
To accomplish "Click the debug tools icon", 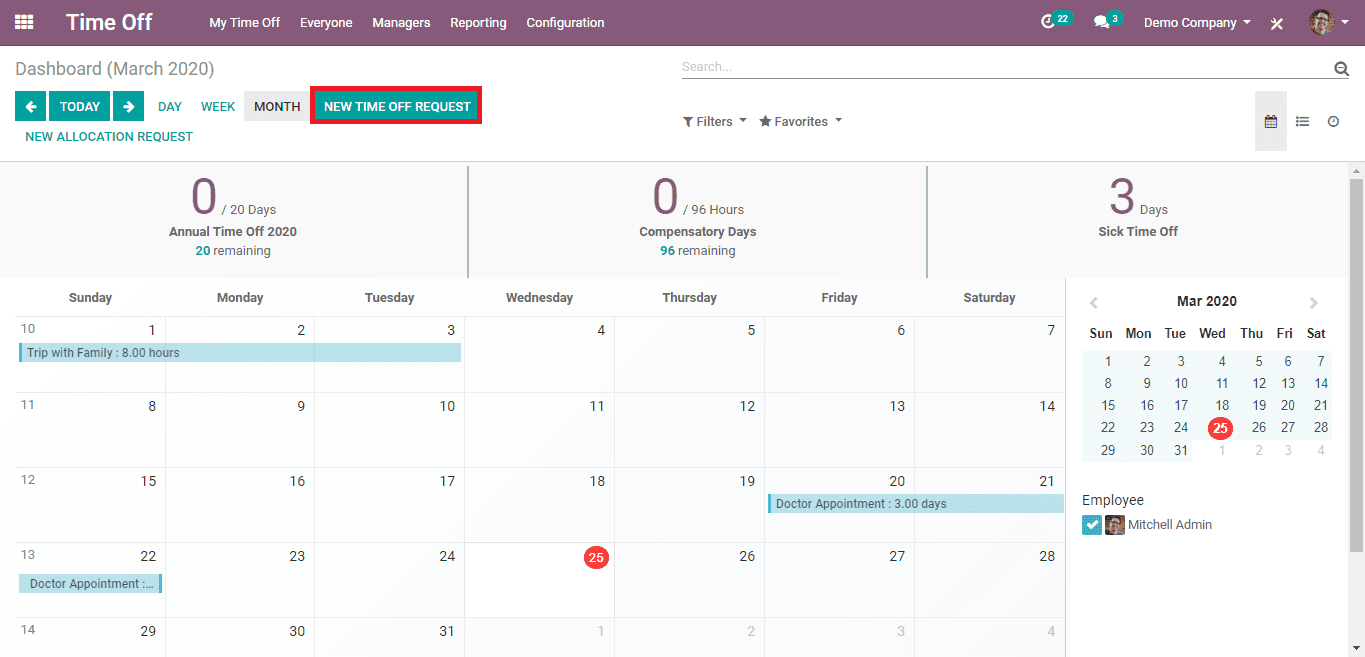I will [1277, 23].
